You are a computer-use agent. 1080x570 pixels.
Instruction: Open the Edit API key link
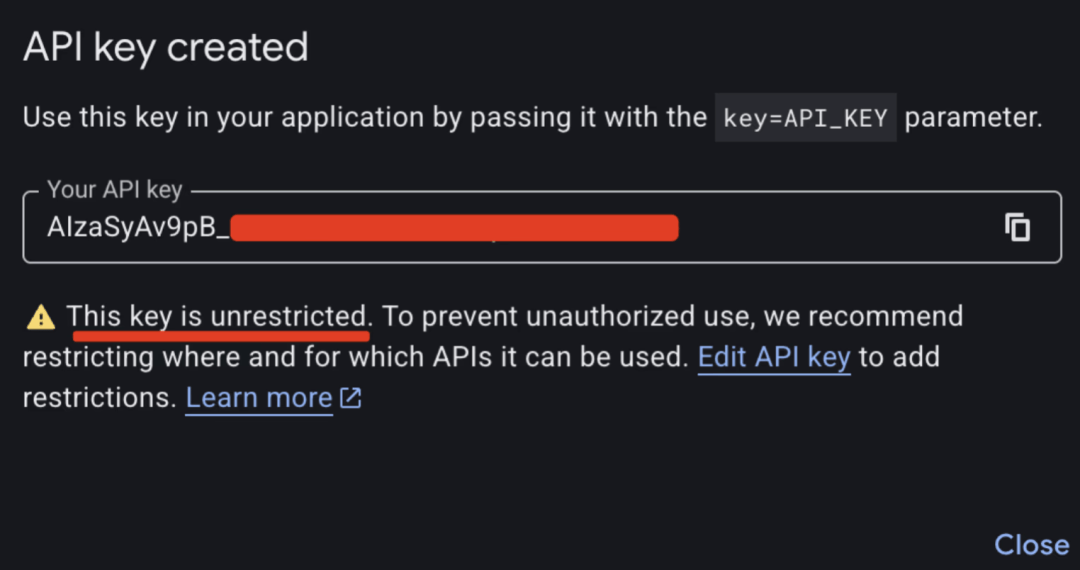[x=774, y=357]
